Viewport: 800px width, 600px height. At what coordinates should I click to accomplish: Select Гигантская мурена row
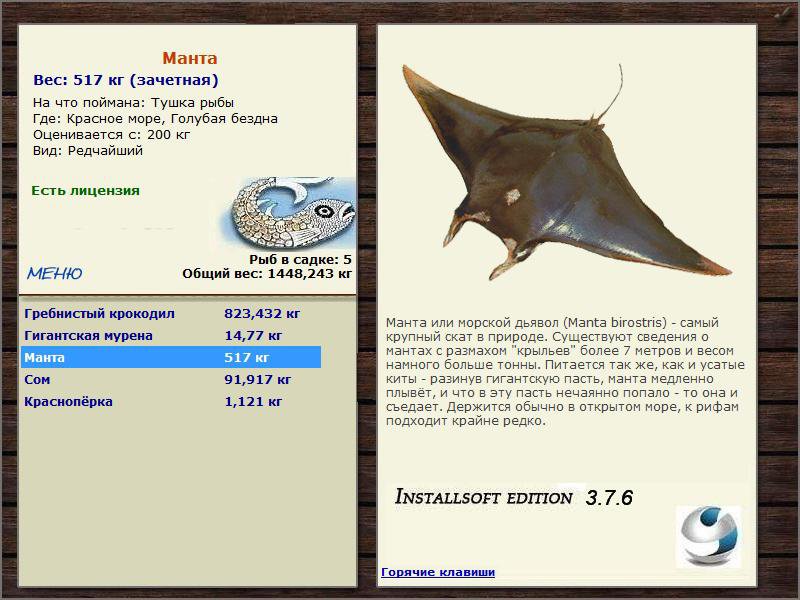pyautogui.click(x=171, y=335)
